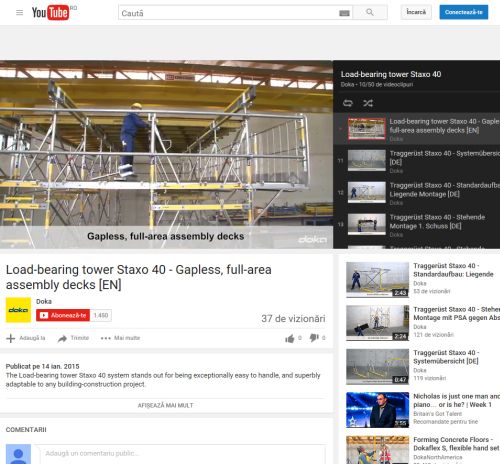Select playlist item Gapless full-area assembly decks
500x464 pixels.
pyautogui.click(x=417, y=129)
